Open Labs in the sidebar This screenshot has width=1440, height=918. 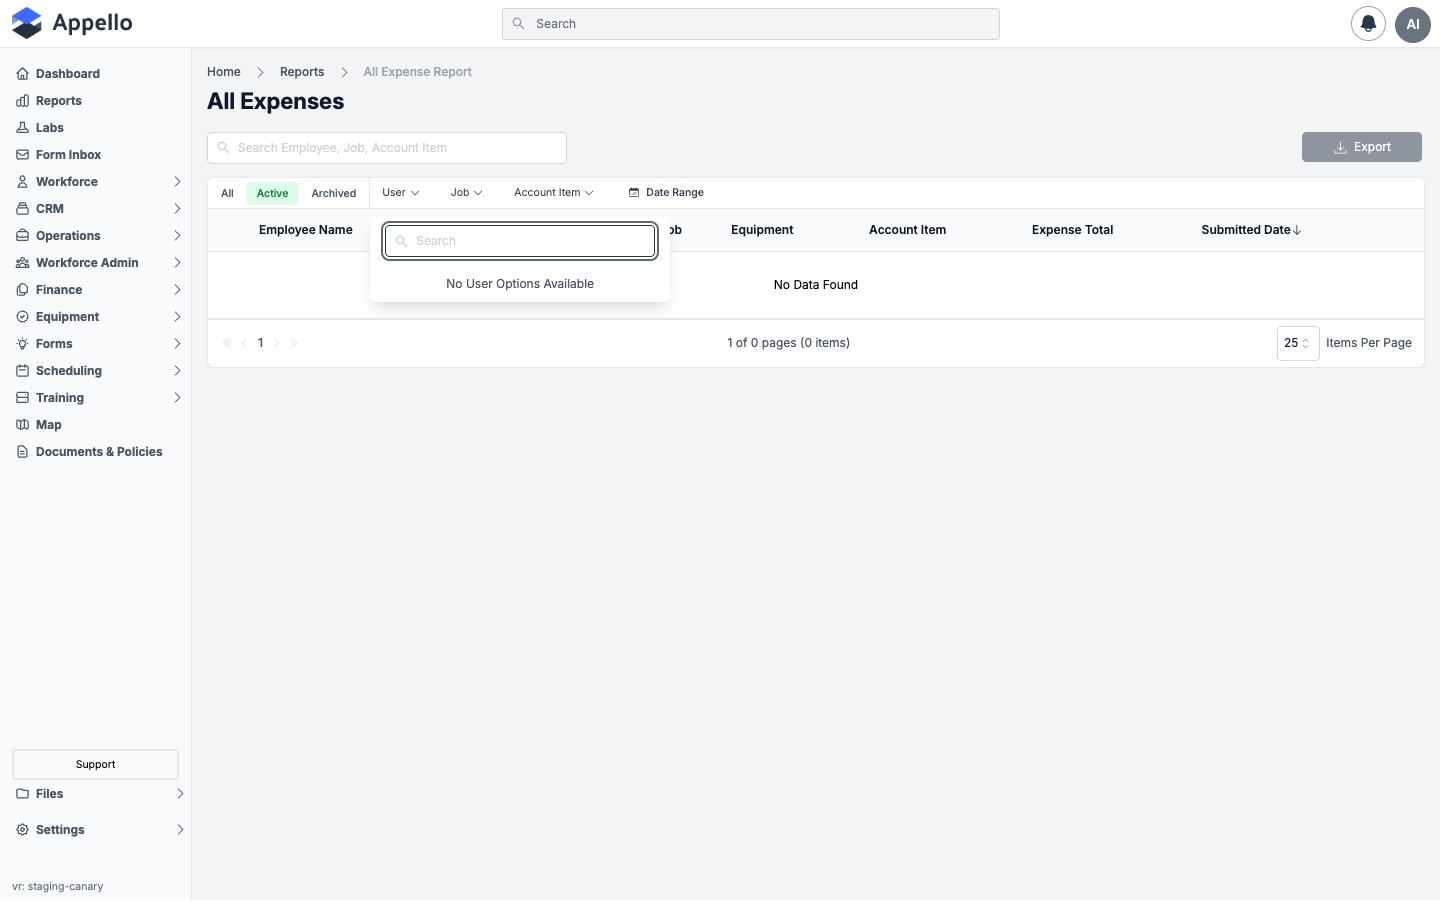(49, 128)
